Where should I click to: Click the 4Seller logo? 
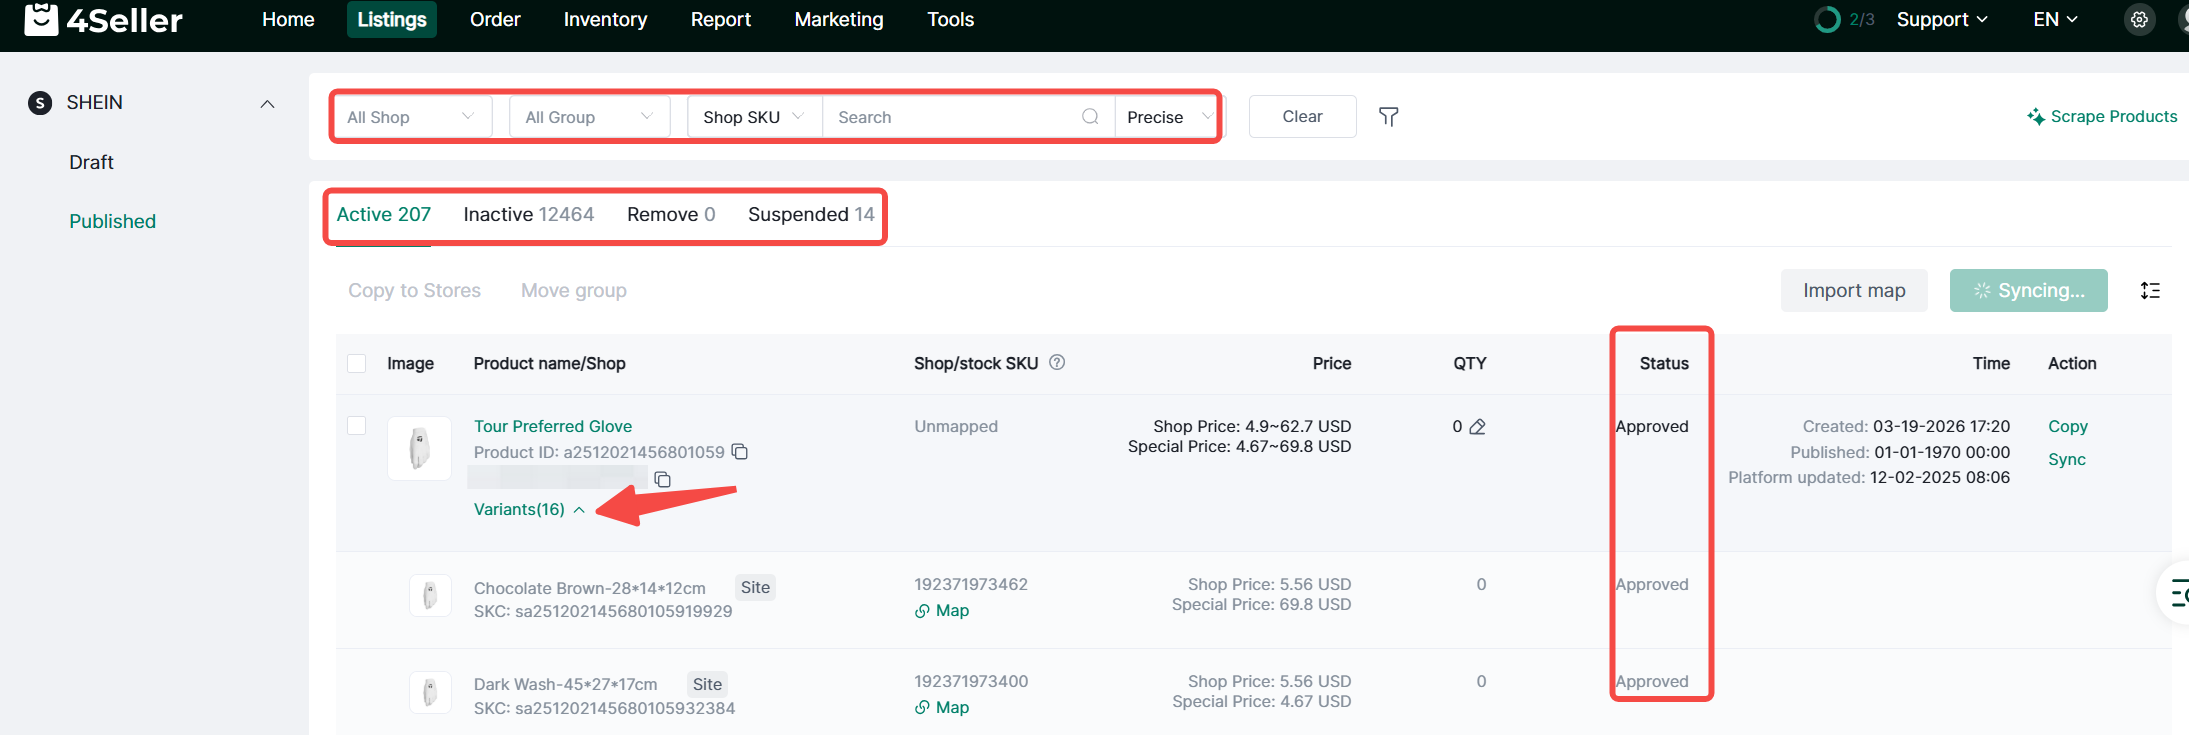pyautogui.click(x=103, y=20)
